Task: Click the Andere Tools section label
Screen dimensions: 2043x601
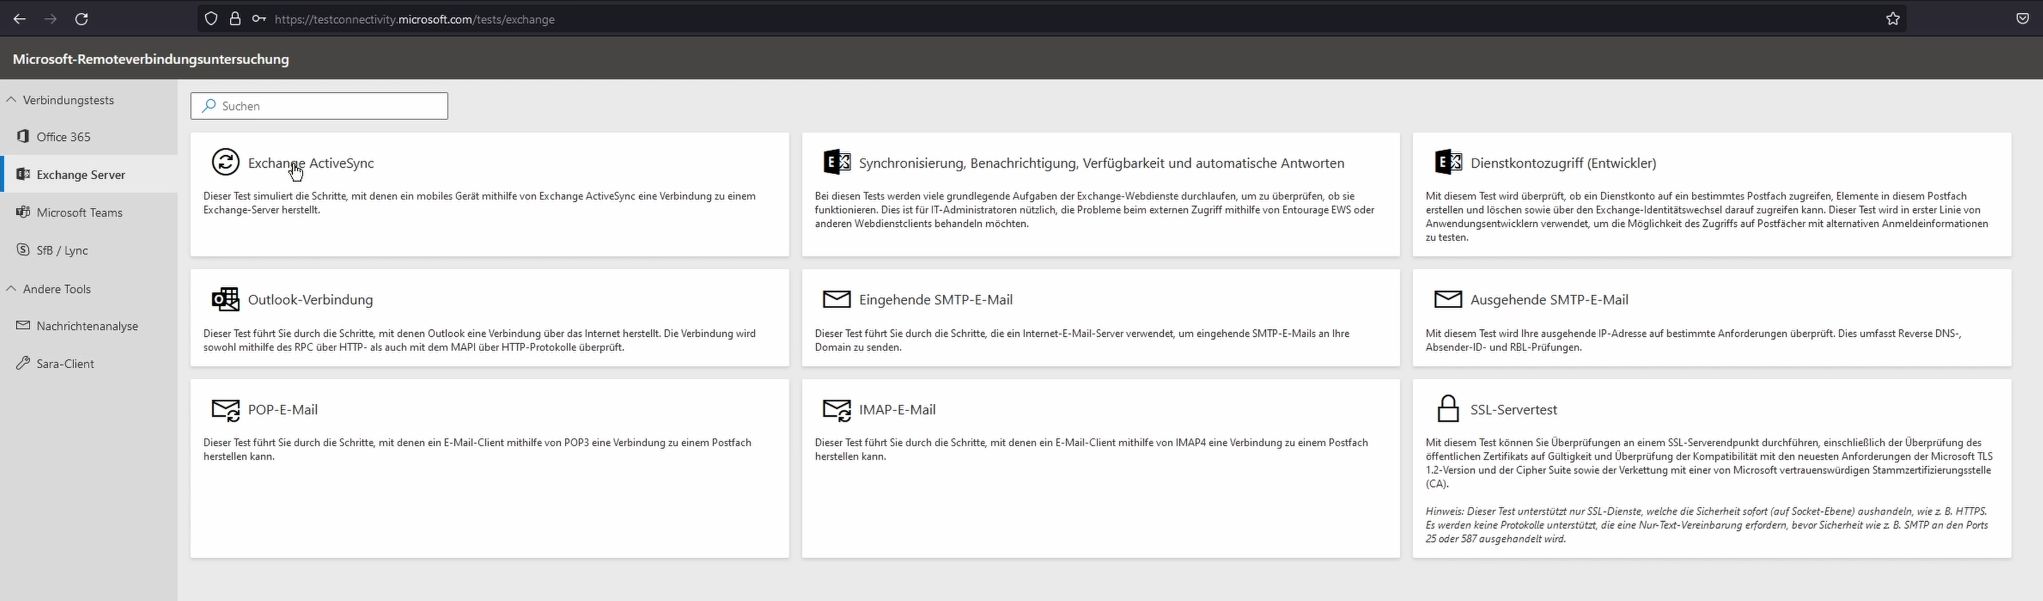Action: [57, 289]
